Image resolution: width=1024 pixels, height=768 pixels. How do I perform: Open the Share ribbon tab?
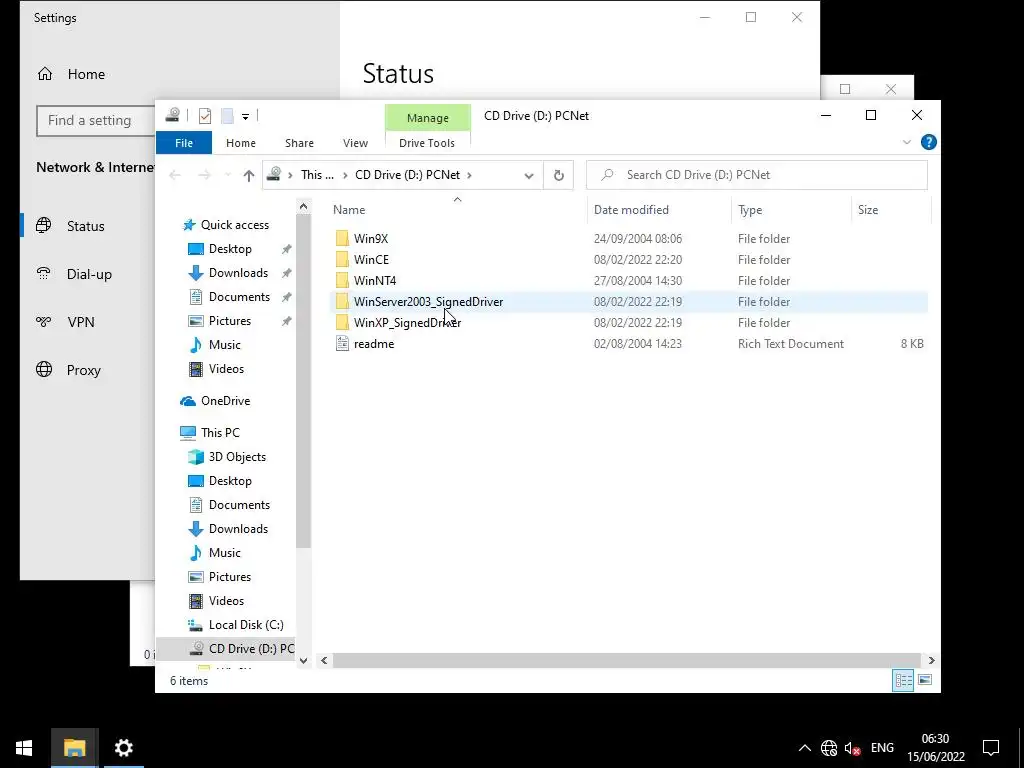click(x=299, y=142)
